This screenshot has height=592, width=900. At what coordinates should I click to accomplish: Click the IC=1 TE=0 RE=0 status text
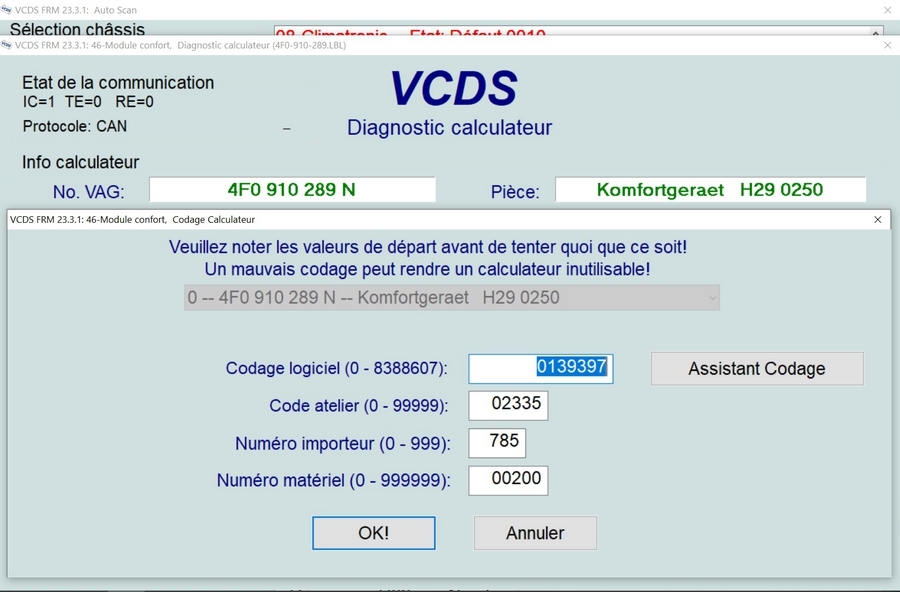(x=88, y=102)
